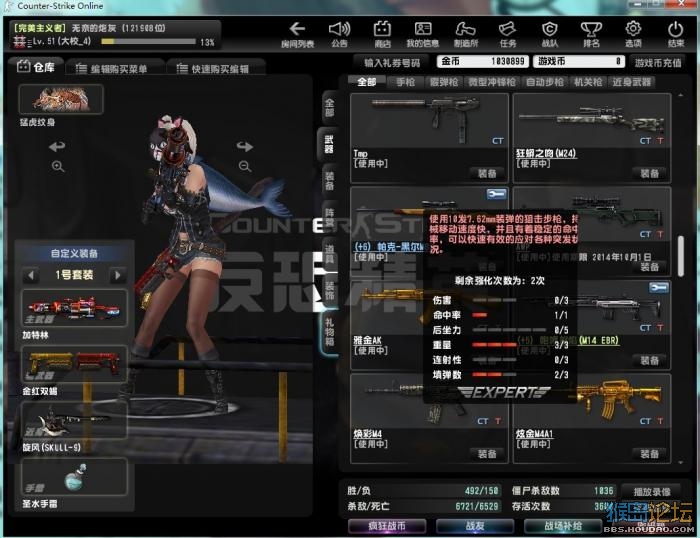Screen dimensions: 700x538
Task: Select the 手枪 pistol filter tab
Action: [405, 82]
